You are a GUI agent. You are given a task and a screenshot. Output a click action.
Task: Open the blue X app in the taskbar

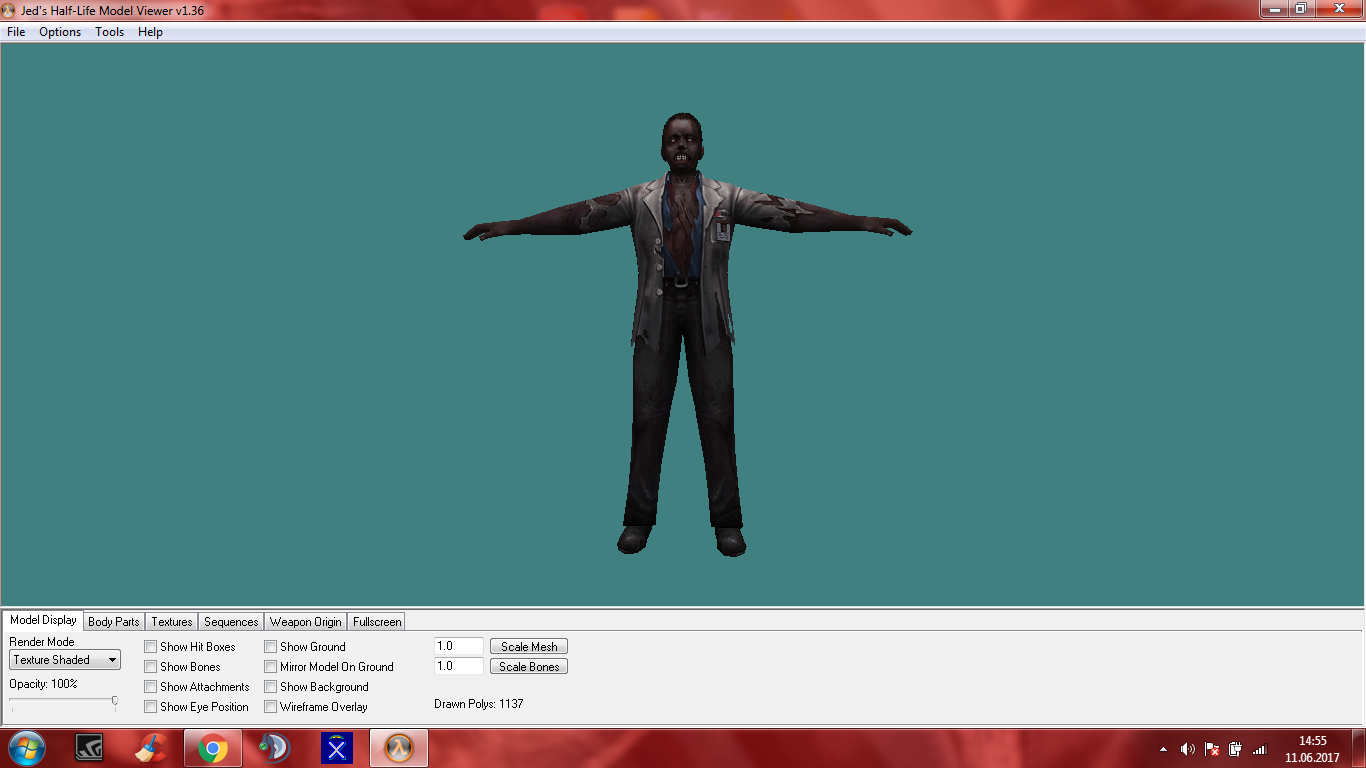coord(336,748)
